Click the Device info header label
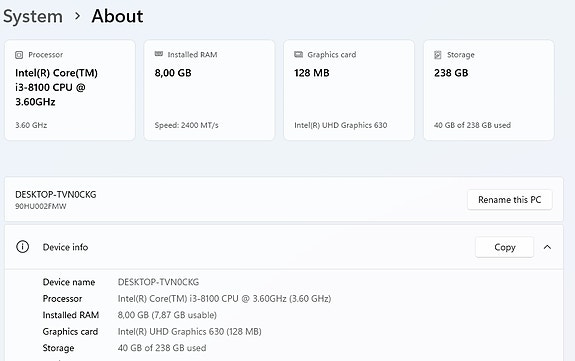The height and width of the screenshot is (361, 575). click(65, 247)
